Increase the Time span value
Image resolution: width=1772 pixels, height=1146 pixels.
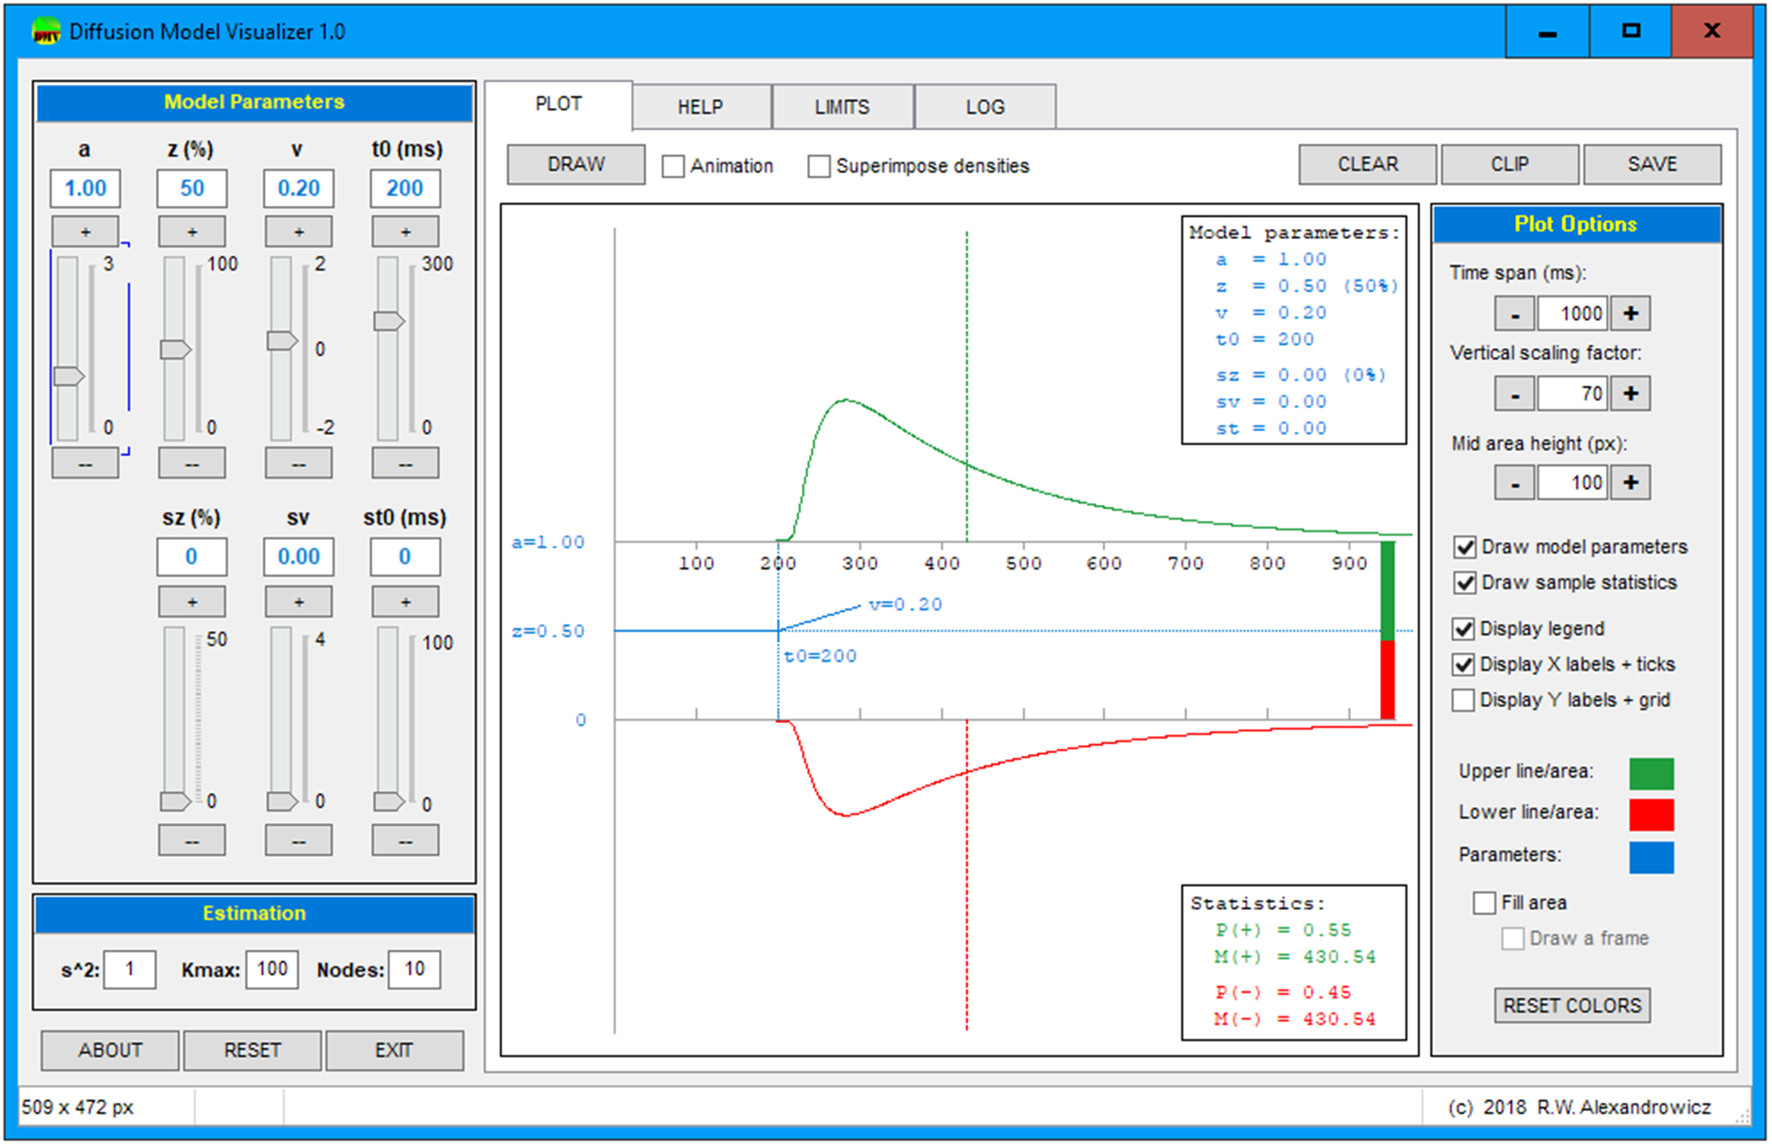pyautogui.click(x=1631, y=313)
